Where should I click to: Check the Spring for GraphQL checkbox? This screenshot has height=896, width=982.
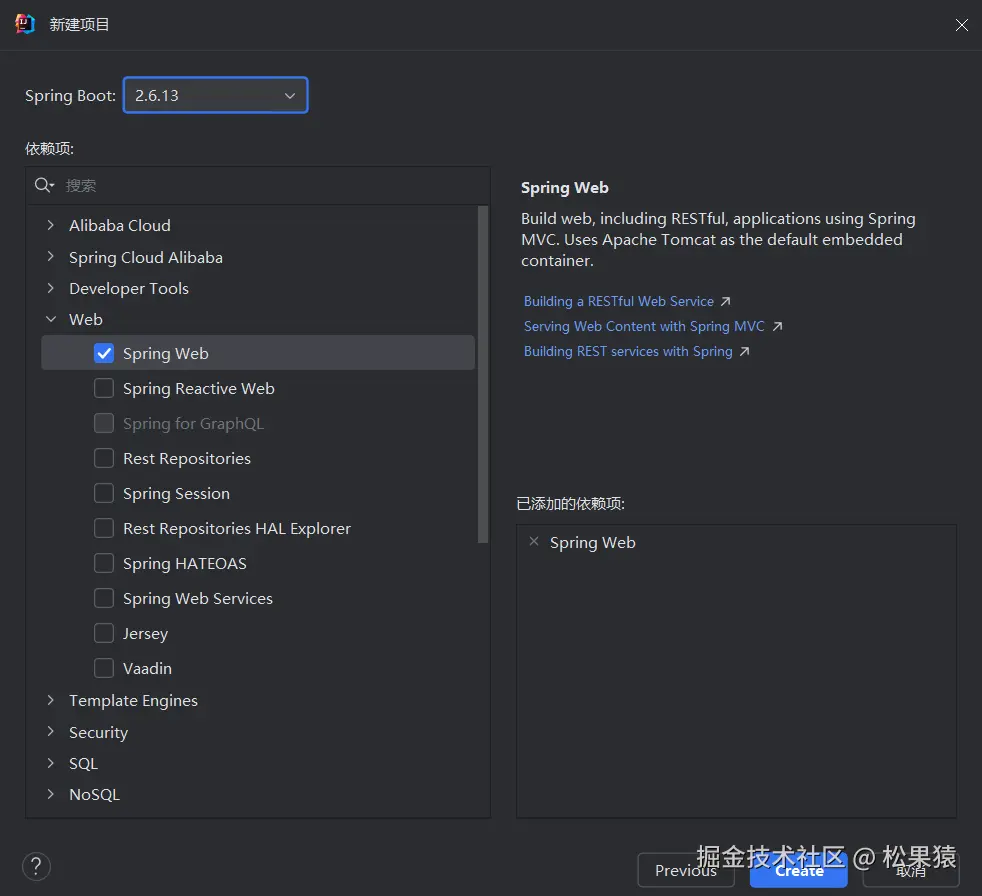[104, 423]
